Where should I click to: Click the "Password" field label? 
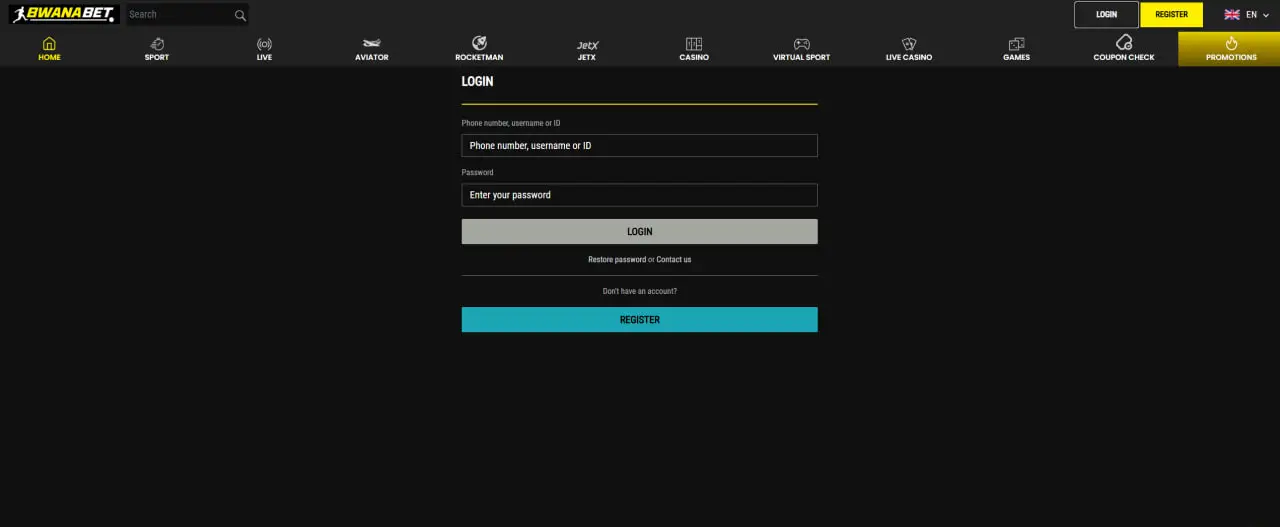477,173
